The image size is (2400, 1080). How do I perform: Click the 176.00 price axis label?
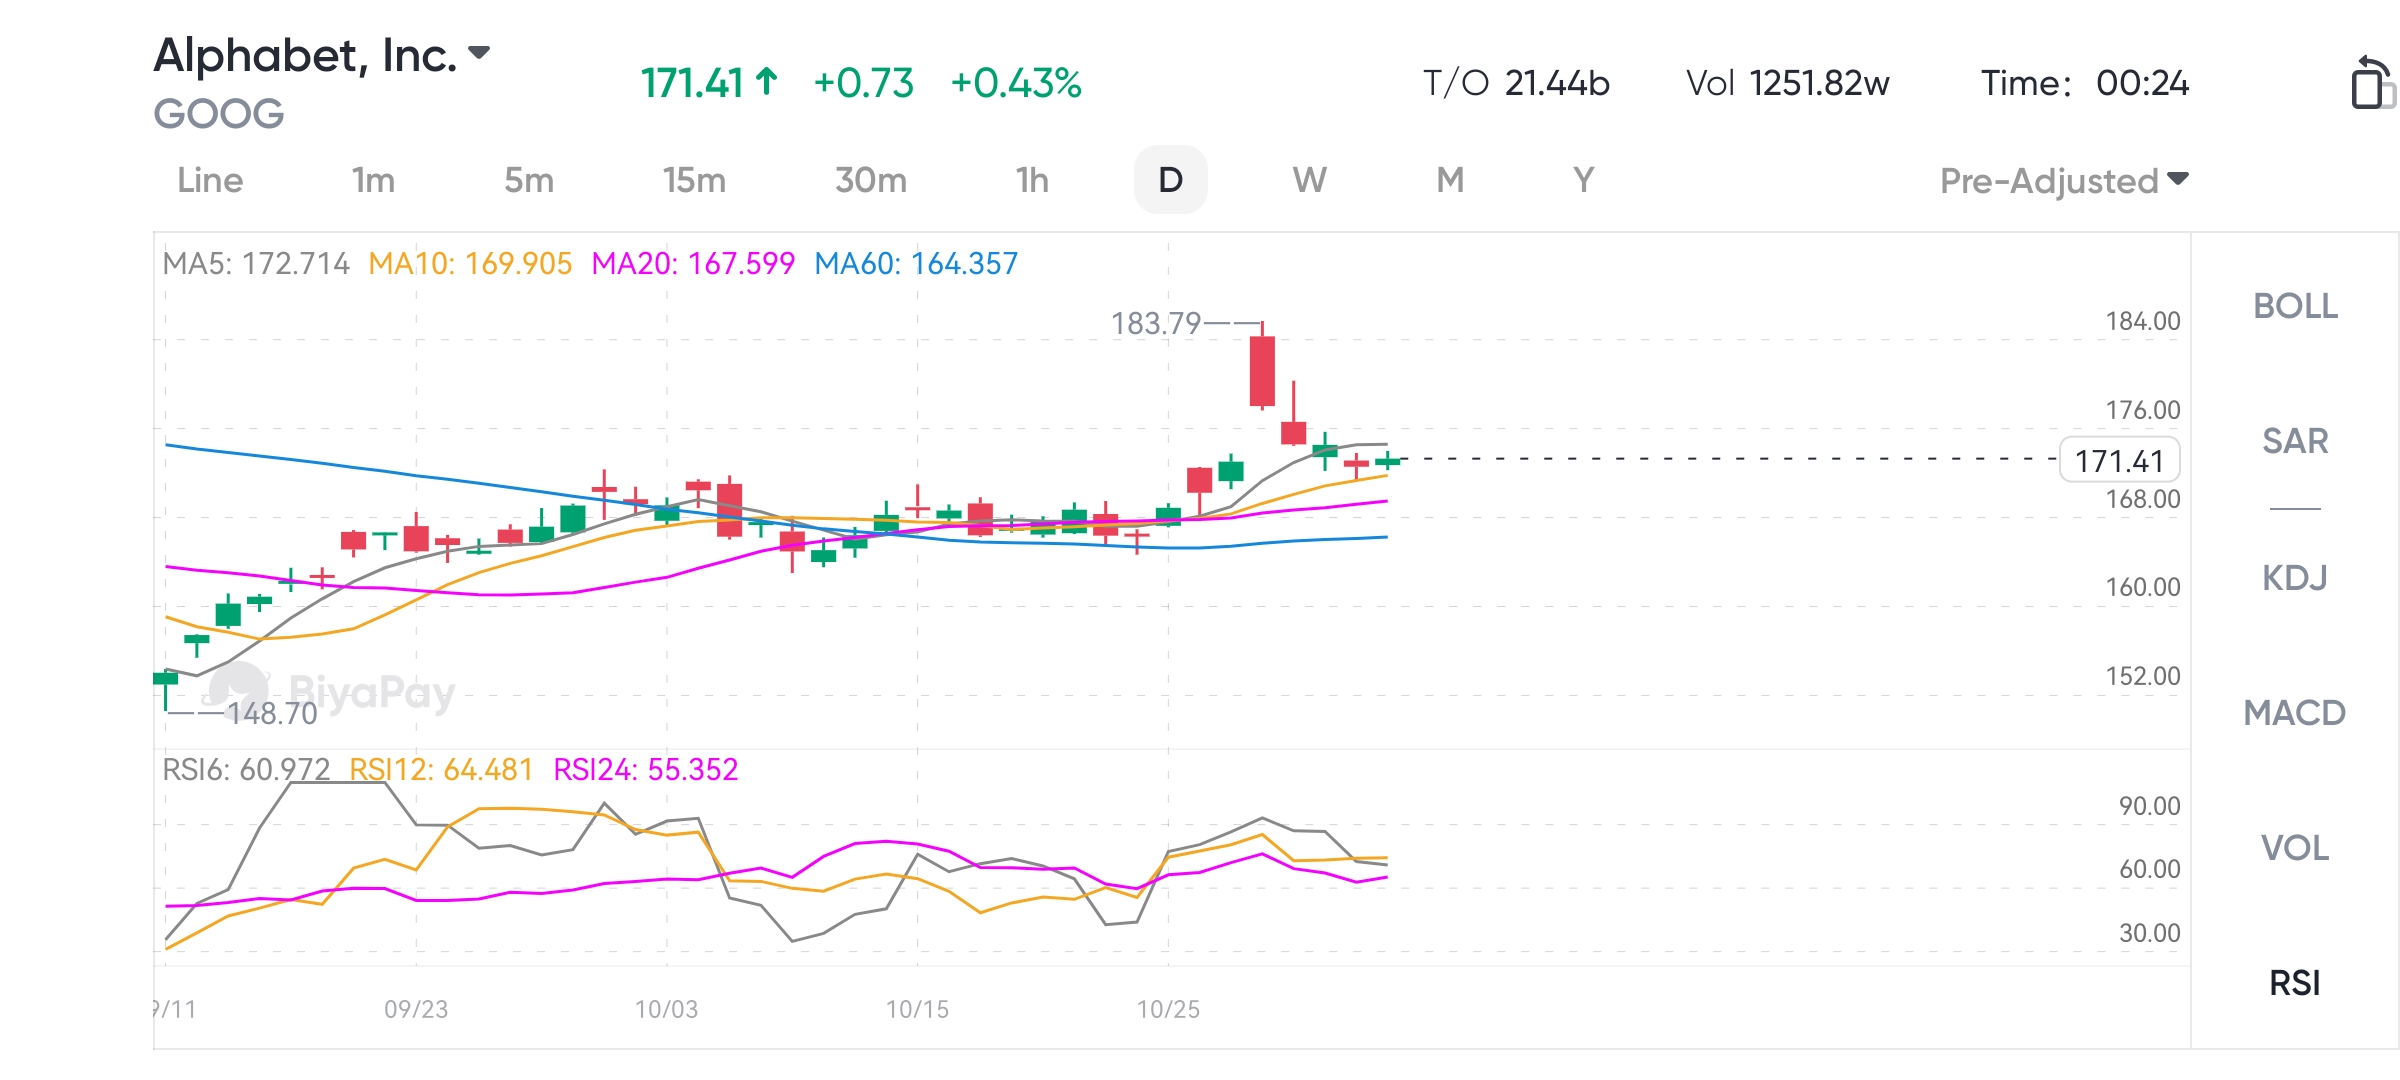pos(2143,410)
